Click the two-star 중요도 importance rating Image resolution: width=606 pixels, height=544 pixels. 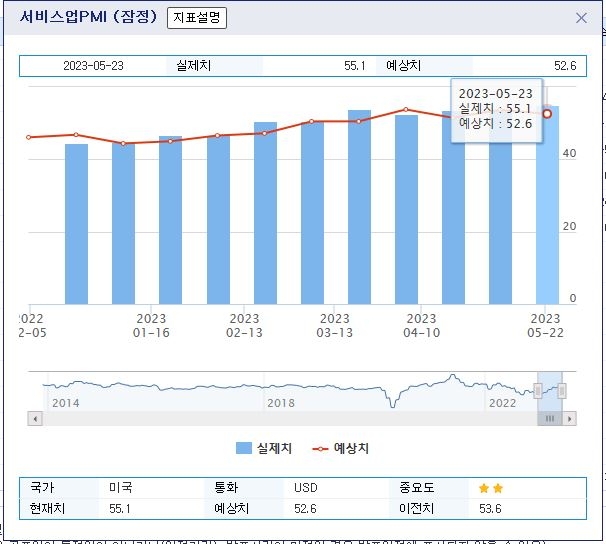pos(491,488)
